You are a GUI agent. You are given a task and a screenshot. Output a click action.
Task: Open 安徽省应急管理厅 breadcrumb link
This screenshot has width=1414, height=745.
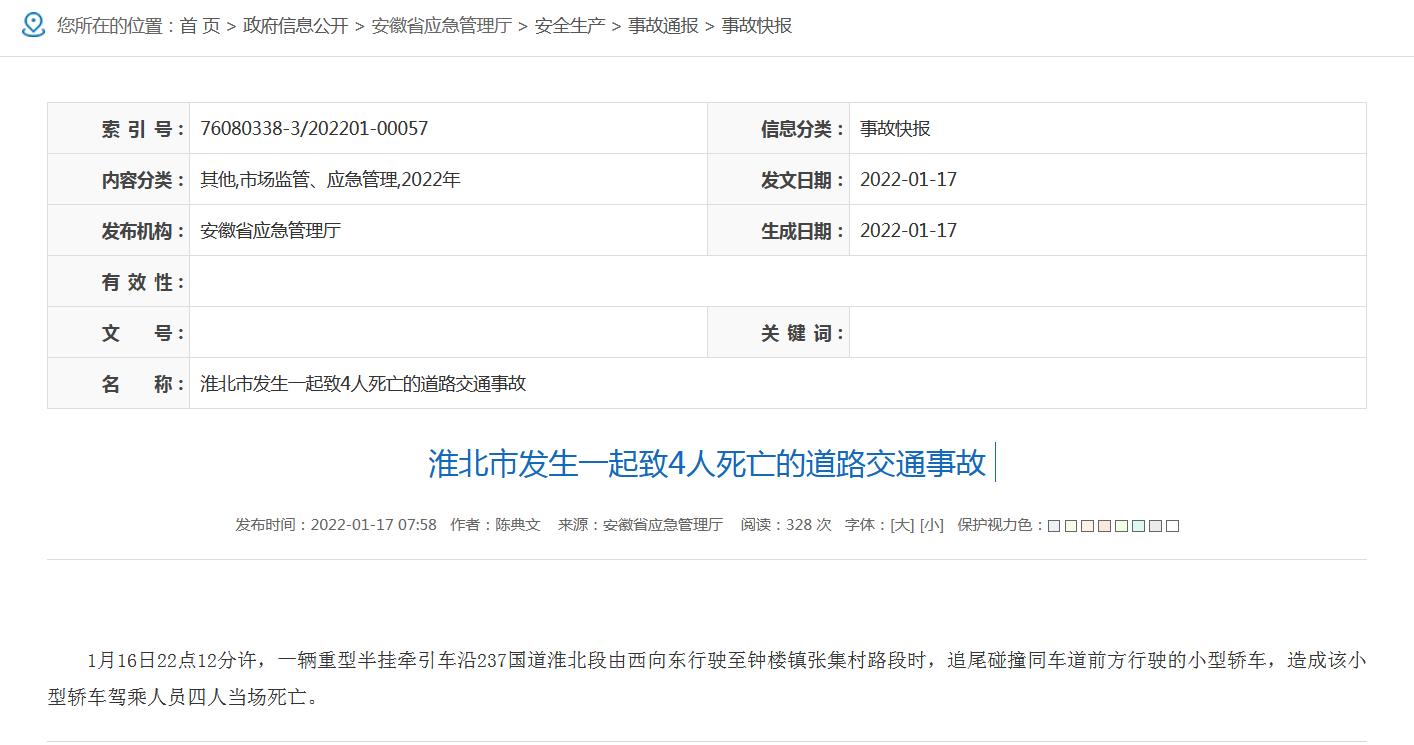click(x=442, y=26)
